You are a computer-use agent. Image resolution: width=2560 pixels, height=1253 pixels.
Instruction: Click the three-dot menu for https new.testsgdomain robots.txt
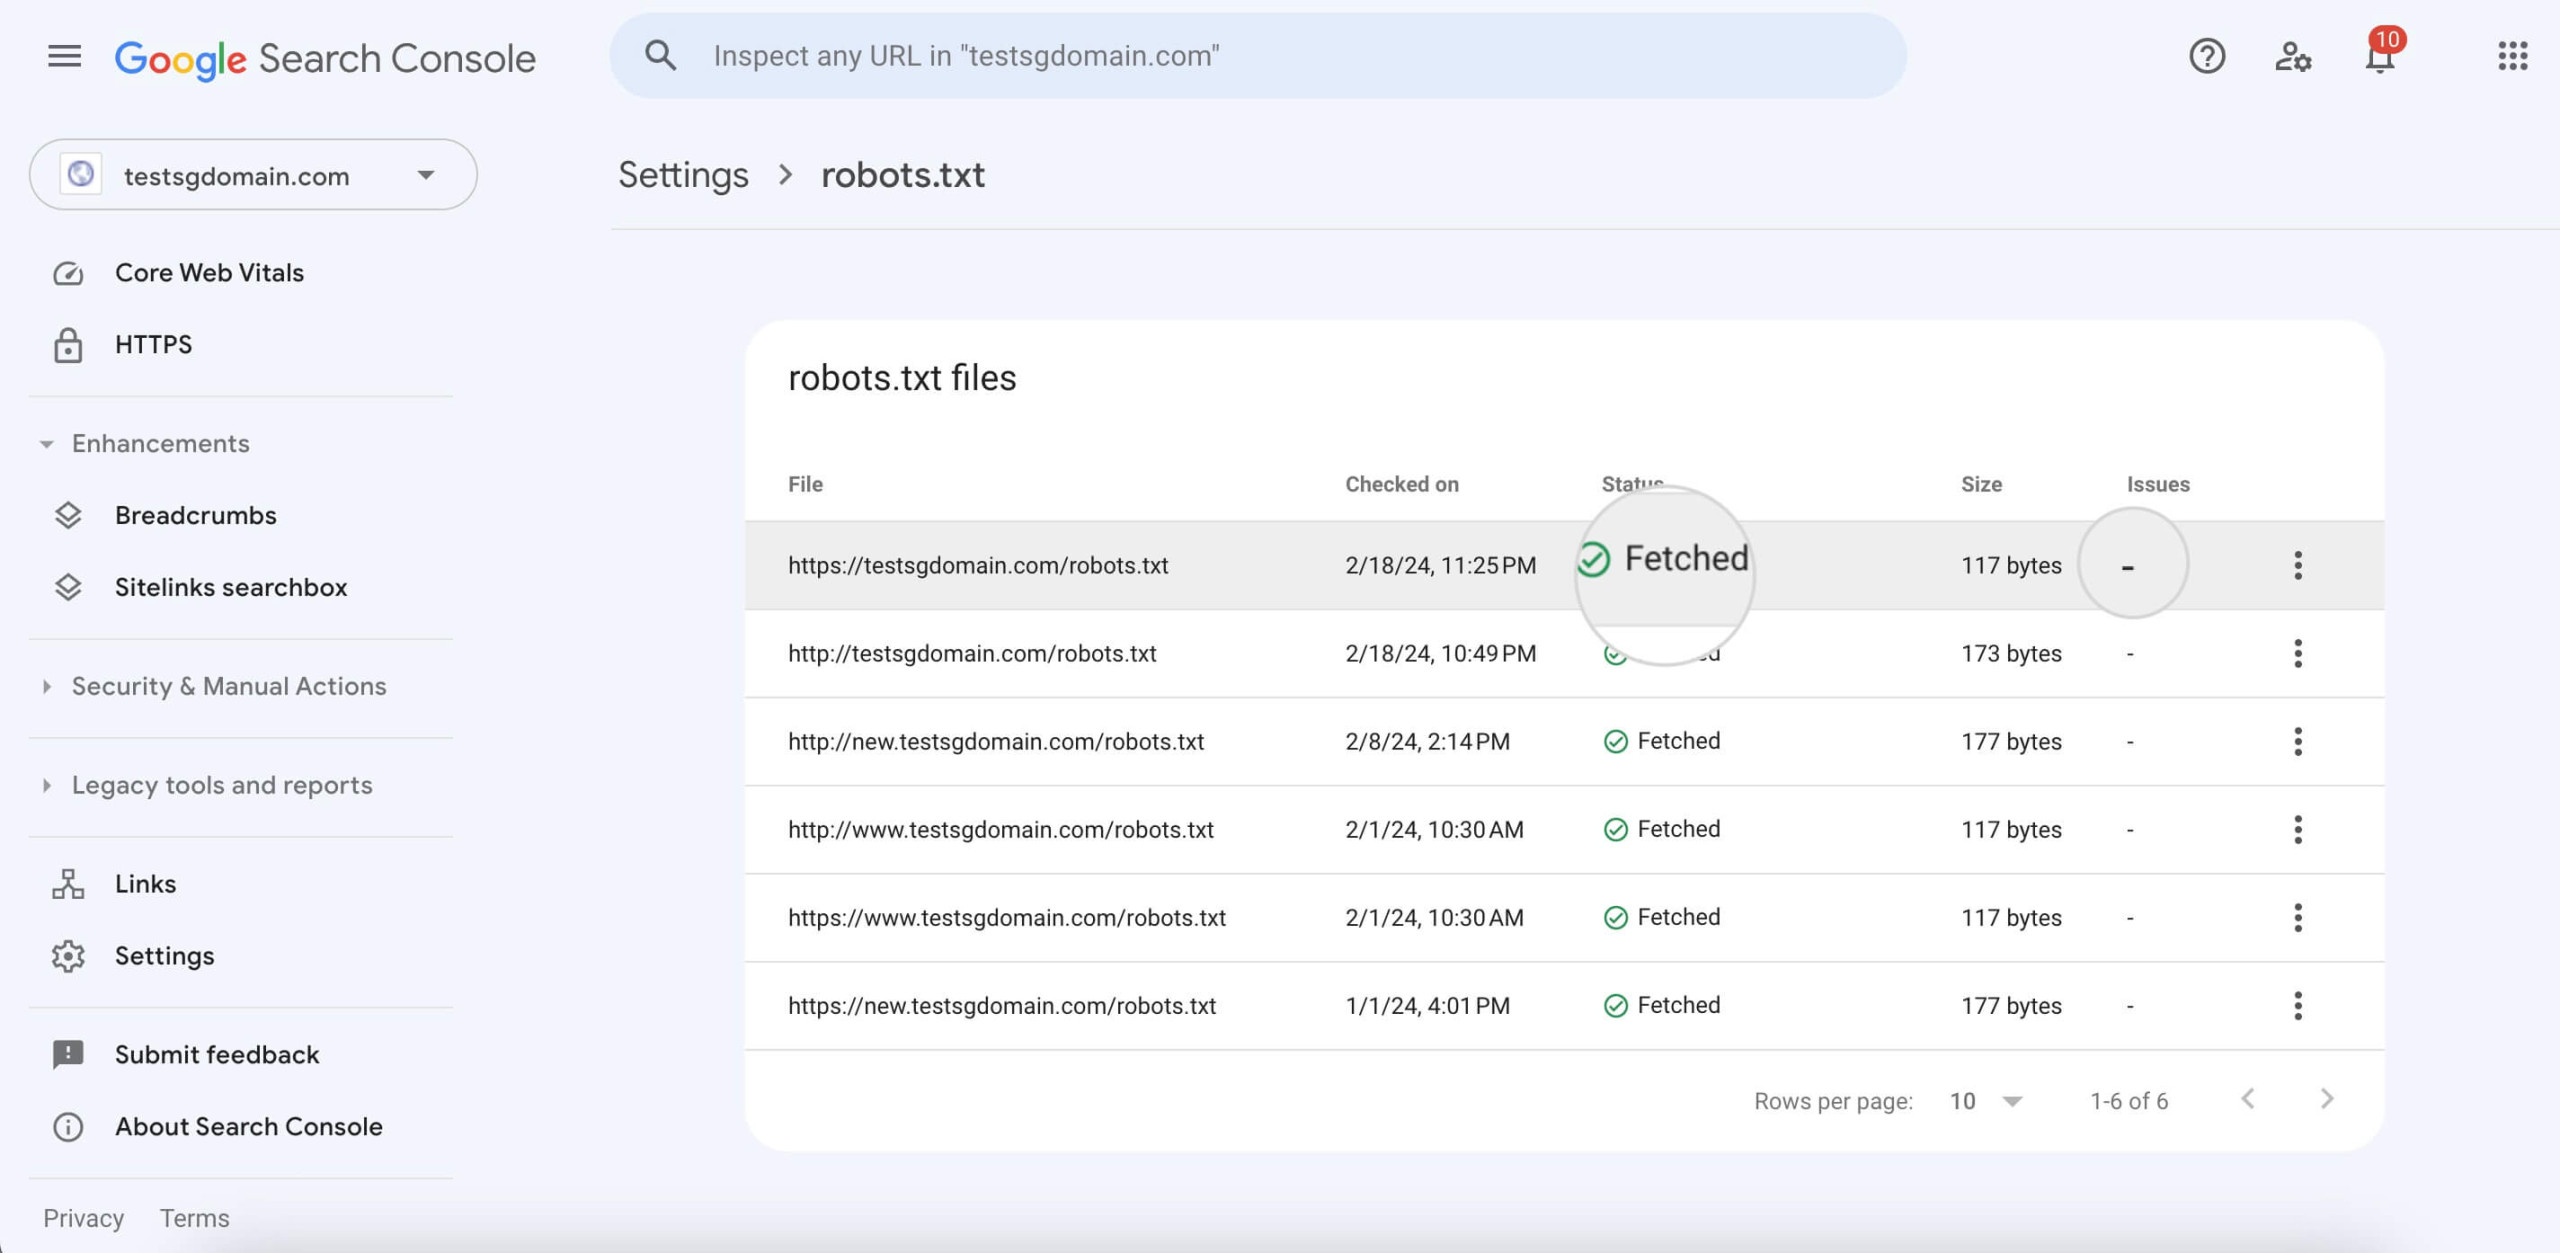coord(2297,1005)
